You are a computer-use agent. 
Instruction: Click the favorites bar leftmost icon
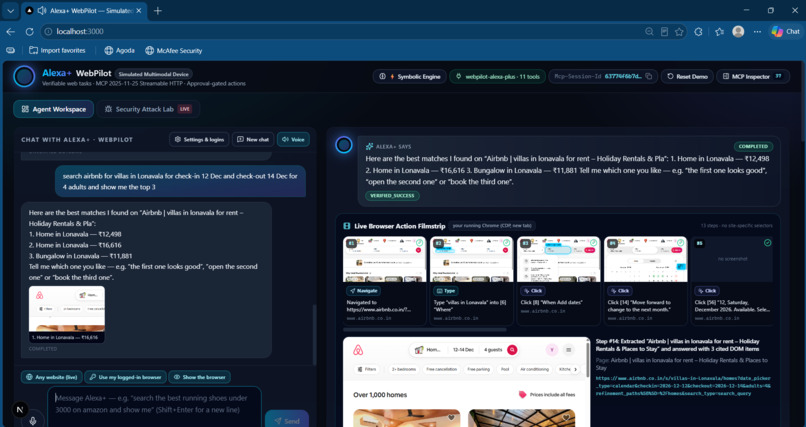tap(10, 50)
